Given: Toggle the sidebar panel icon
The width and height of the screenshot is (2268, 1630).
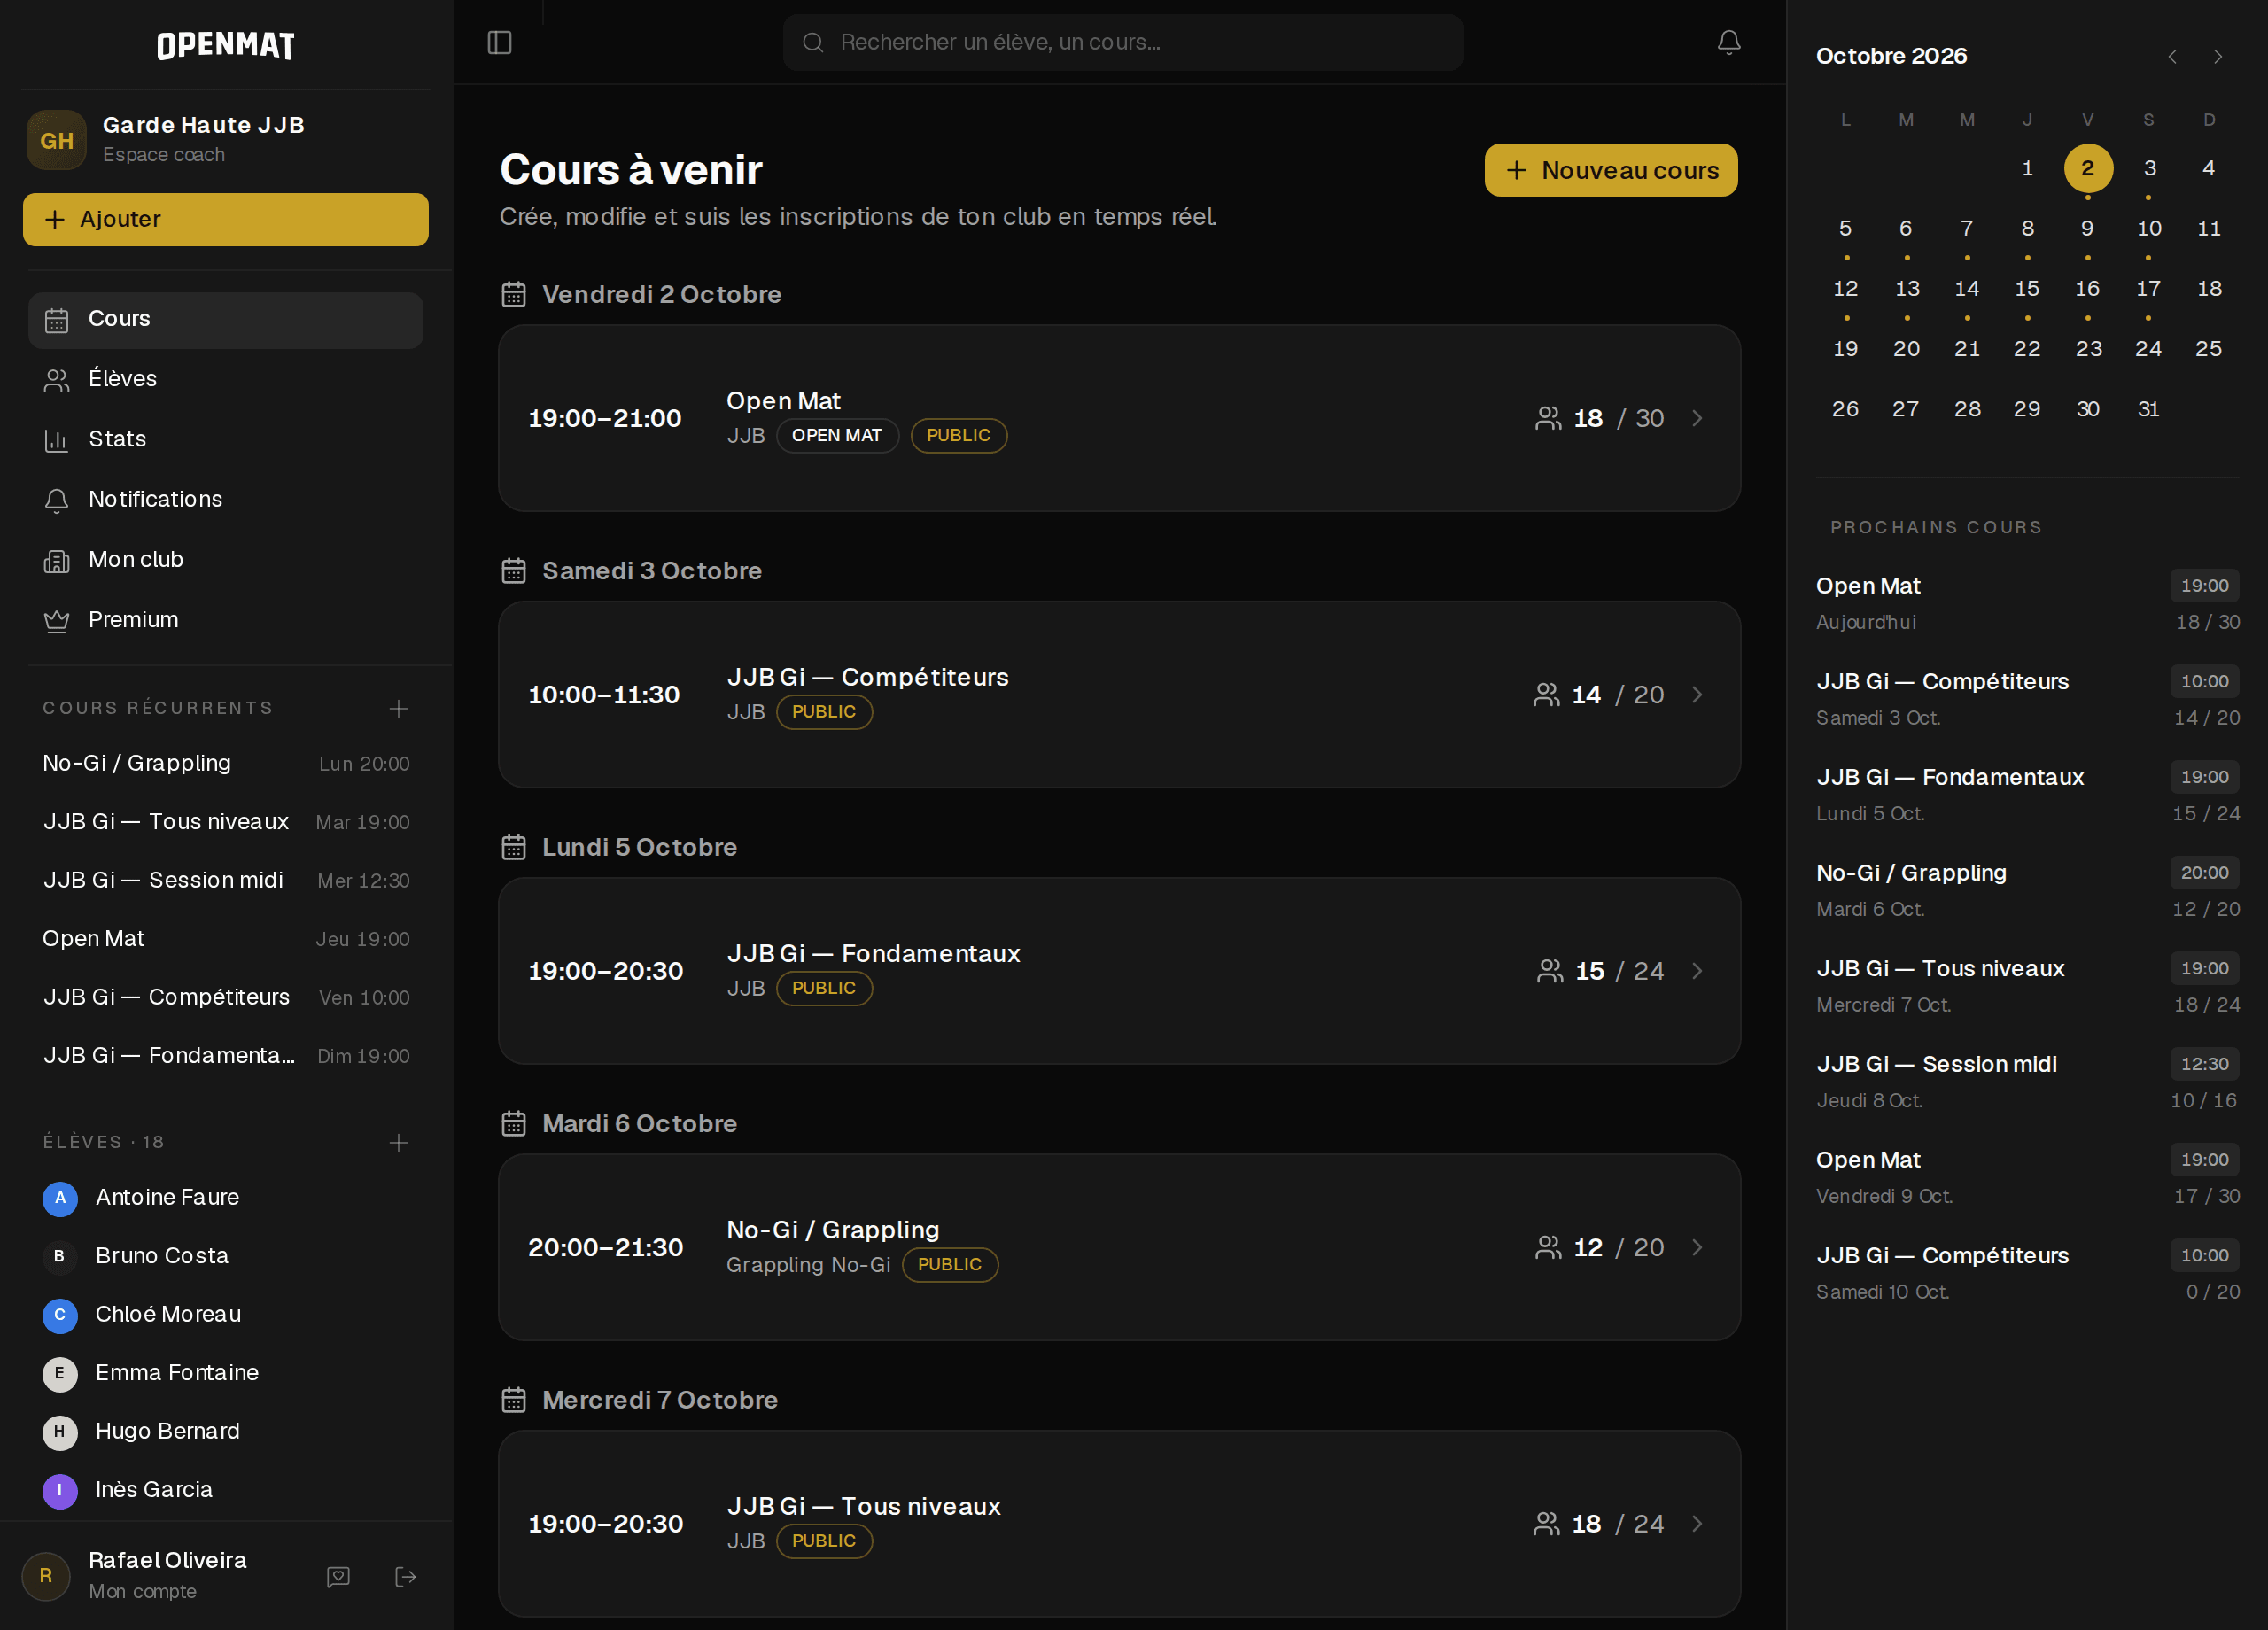Looking at the screenshot, I should 499,42.
